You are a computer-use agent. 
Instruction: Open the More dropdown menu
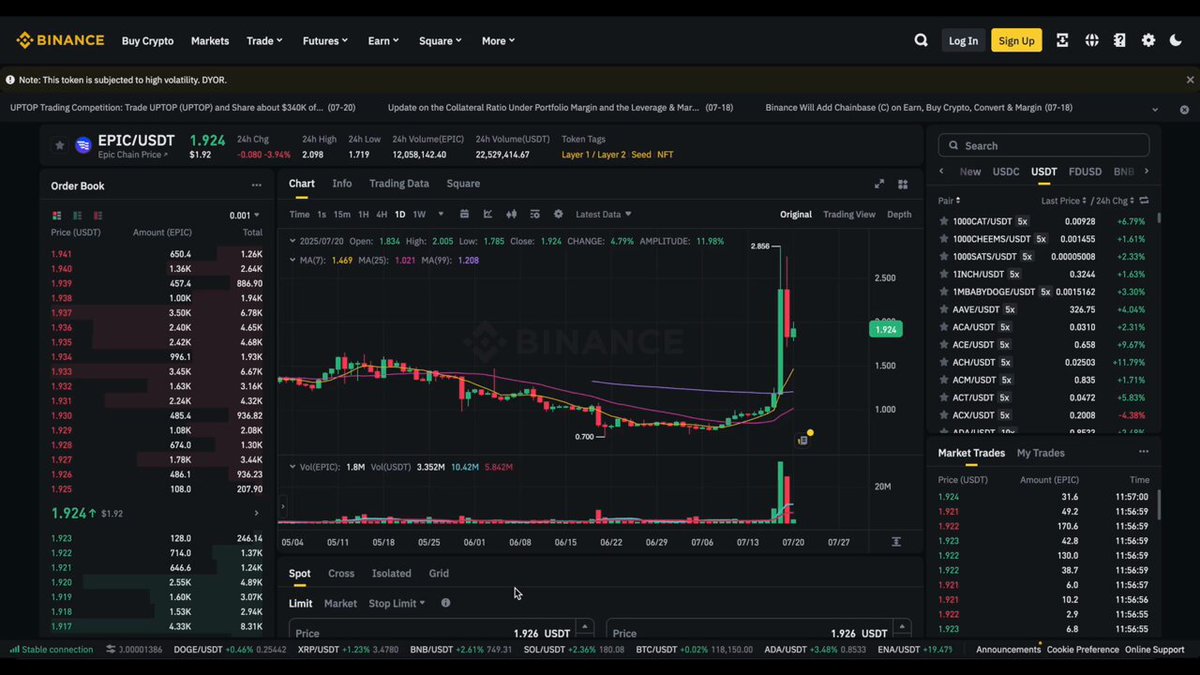click(498, 41)
